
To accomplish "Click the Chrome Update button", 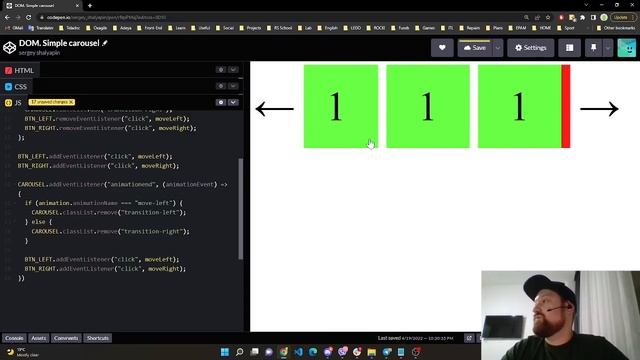I will pyautogui.click(x=622, y=17).
